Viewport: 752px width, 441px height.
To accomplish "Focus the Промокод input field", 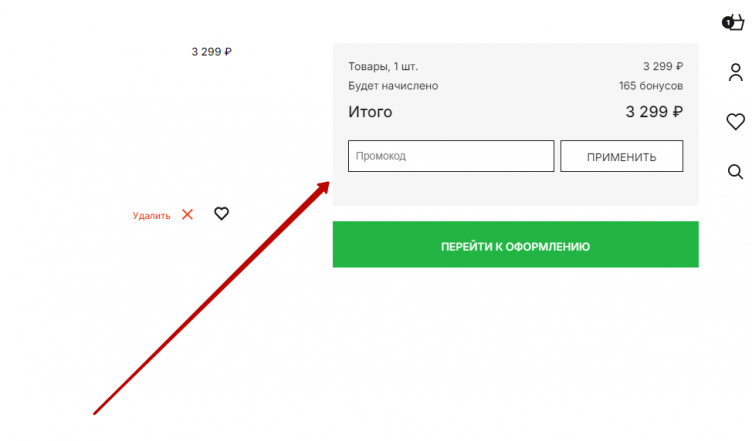I will click(x=451, y=156).
